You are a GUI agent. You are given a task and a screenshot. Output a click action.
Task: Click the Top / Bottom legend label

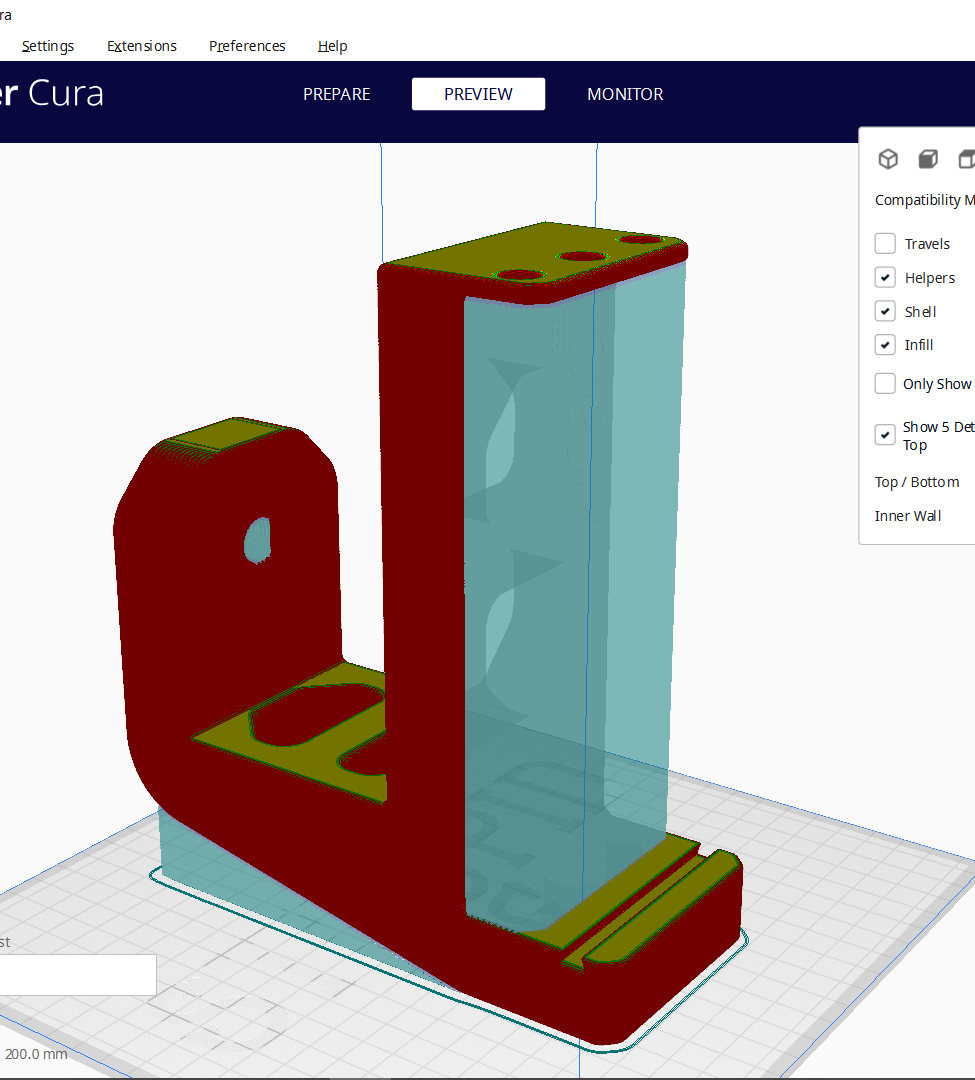(x=917, y=482)
